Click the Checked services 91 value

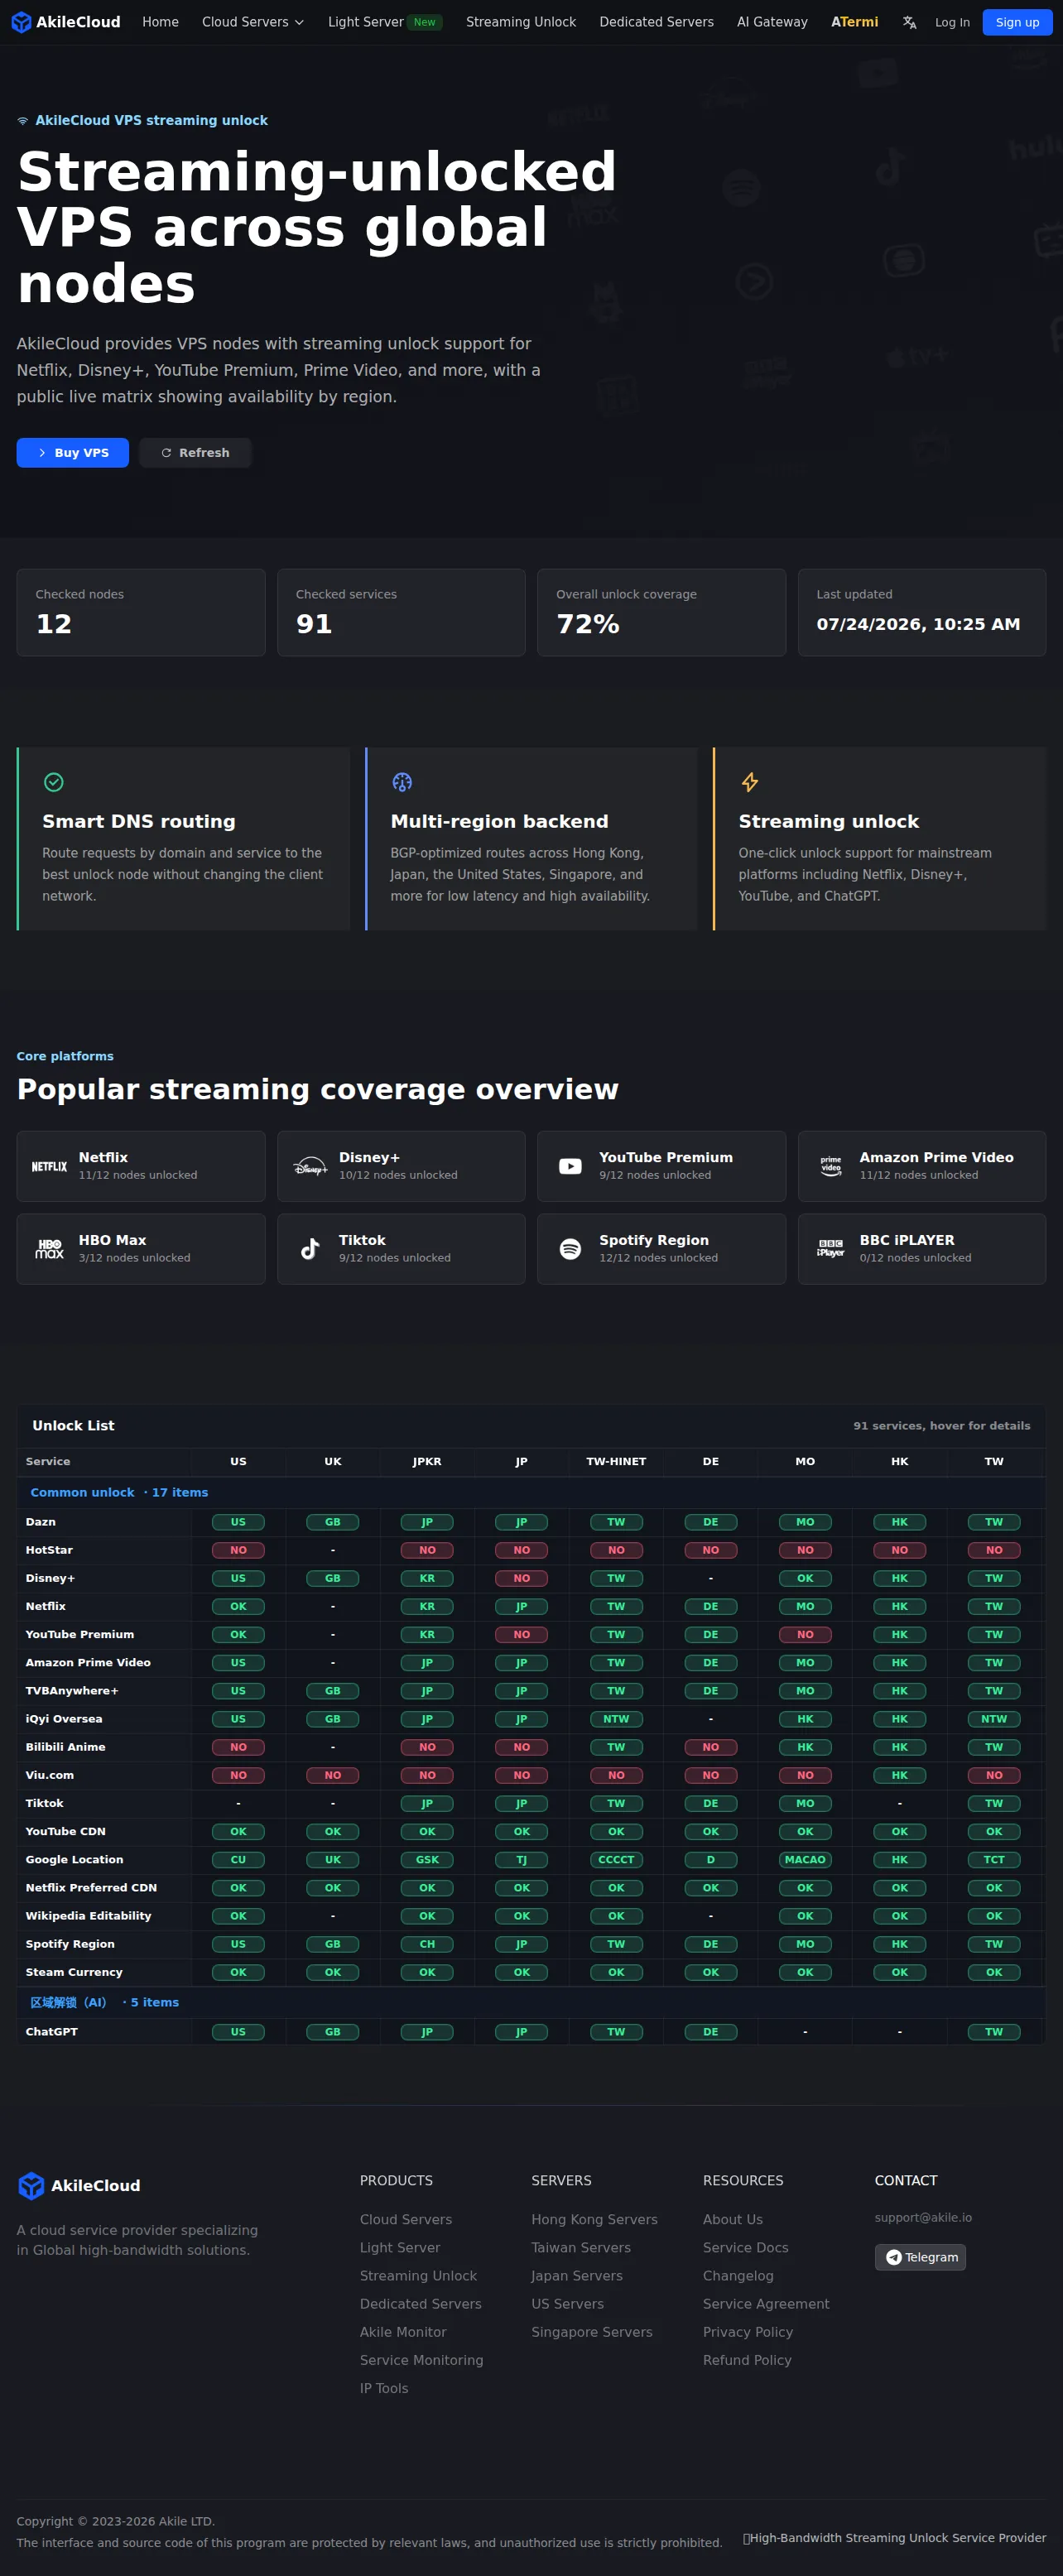tap(314, 624)
